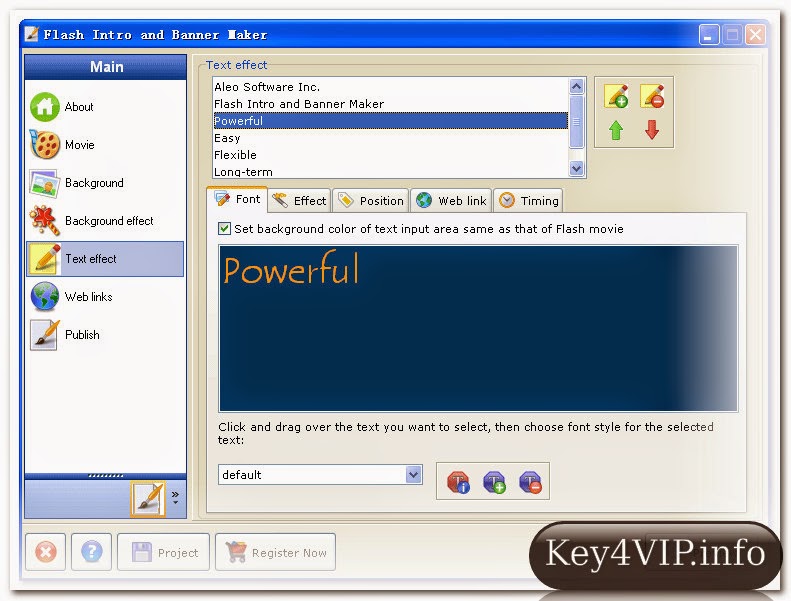This screenshot has width=791, height=601.
Task: Expand sidebar options with double chevron
Action: point(175,497)
